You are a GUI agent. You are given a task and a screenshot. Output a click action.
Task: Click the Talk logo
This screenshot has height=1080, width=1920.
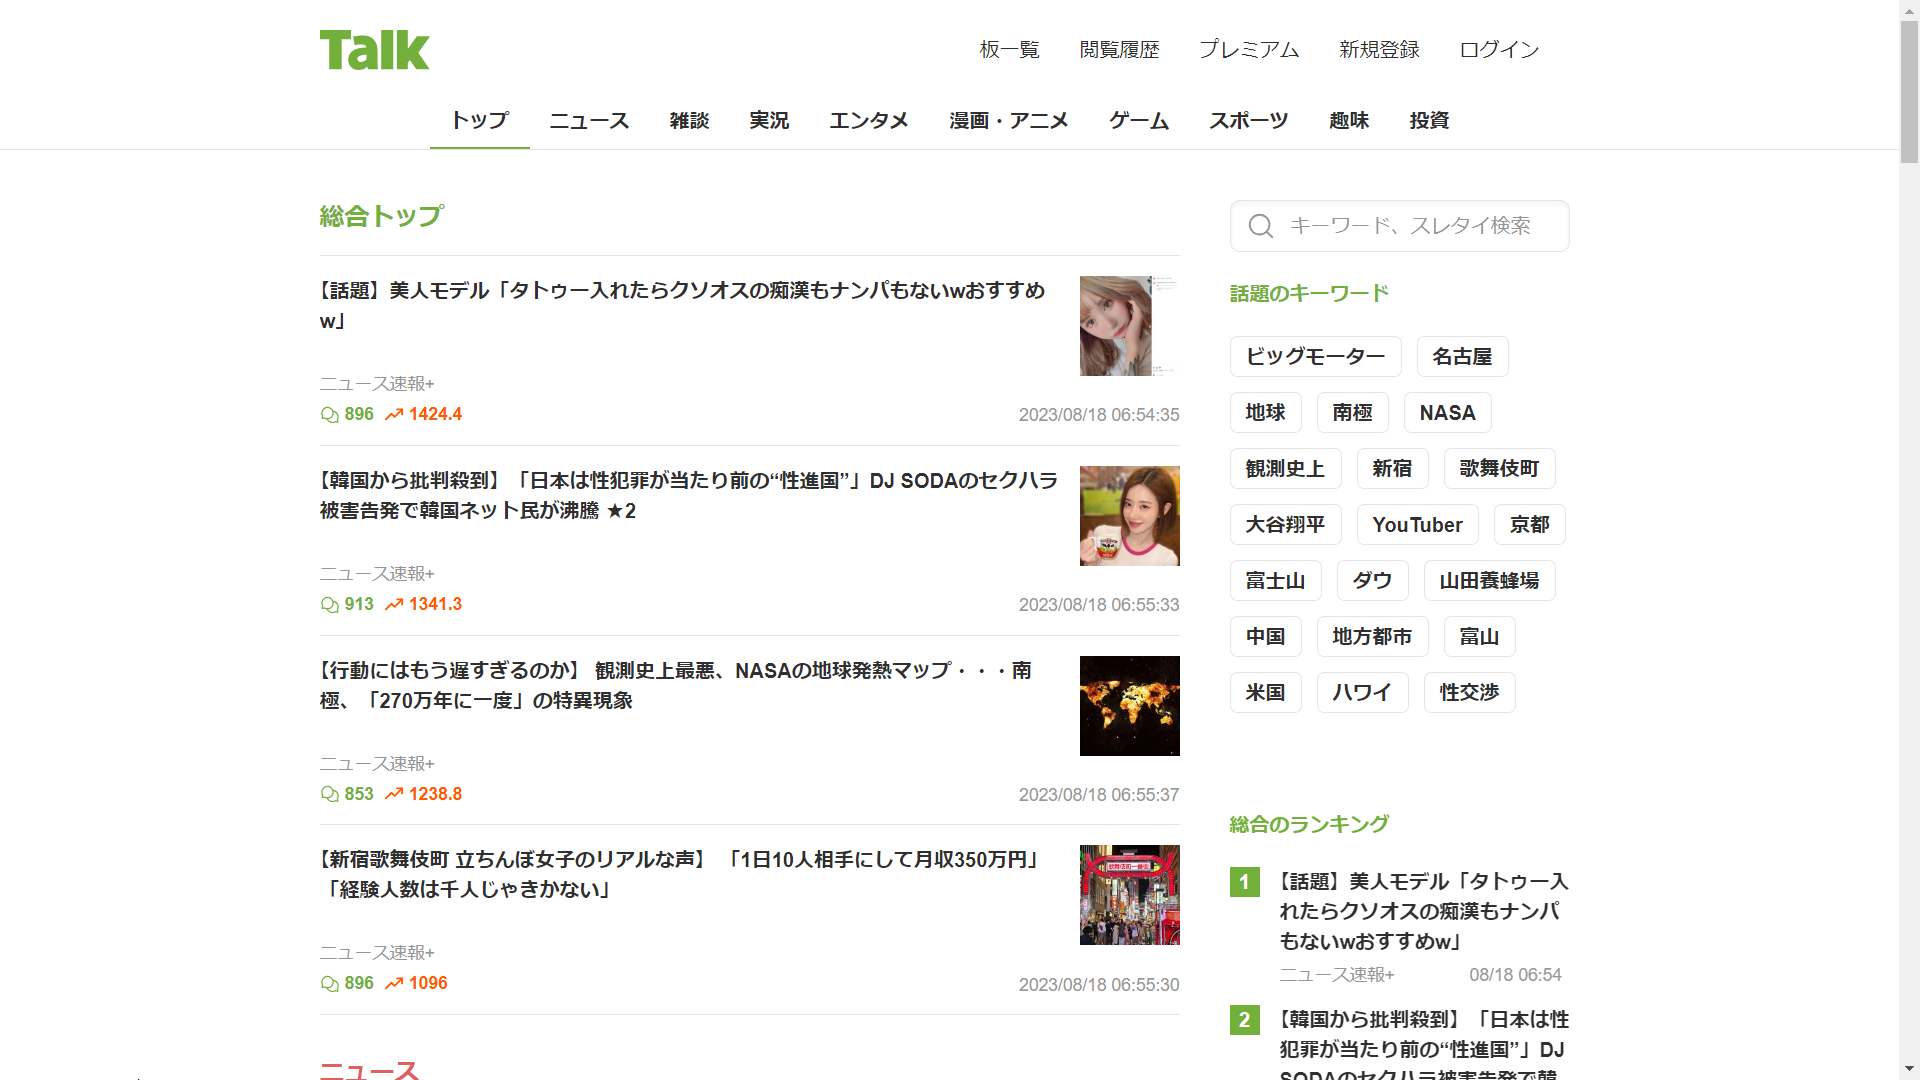coord(374,50)
